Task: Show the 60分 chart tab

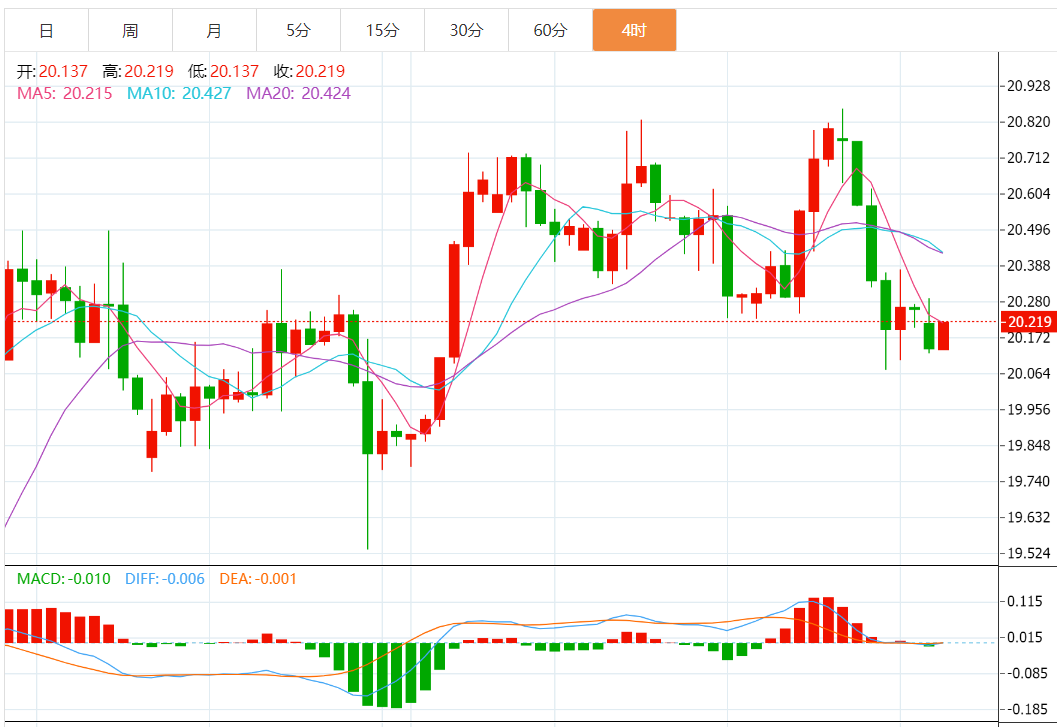Action: click(x=550, y=31)
